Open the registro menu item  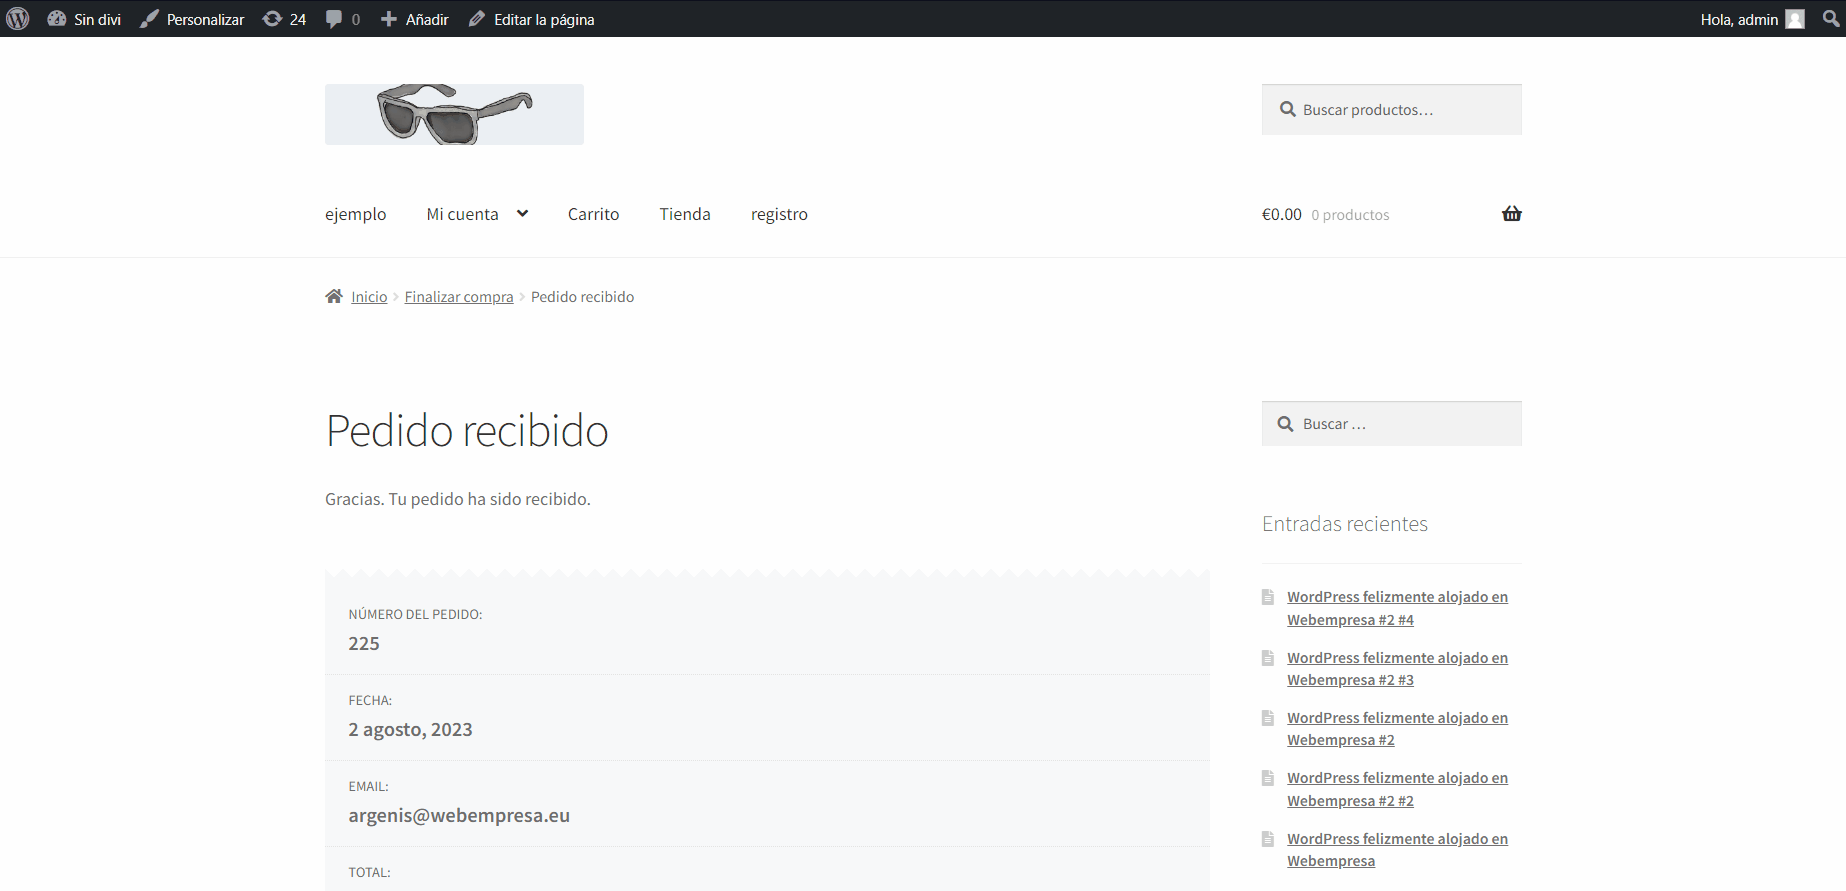[779, 214]
